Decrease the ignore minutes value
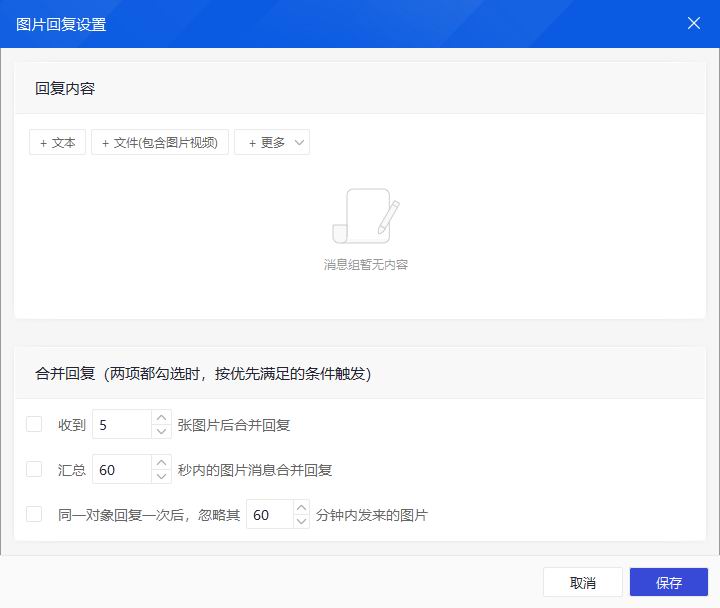This screenshot has width=720, height=608. [x=301, y=521]
